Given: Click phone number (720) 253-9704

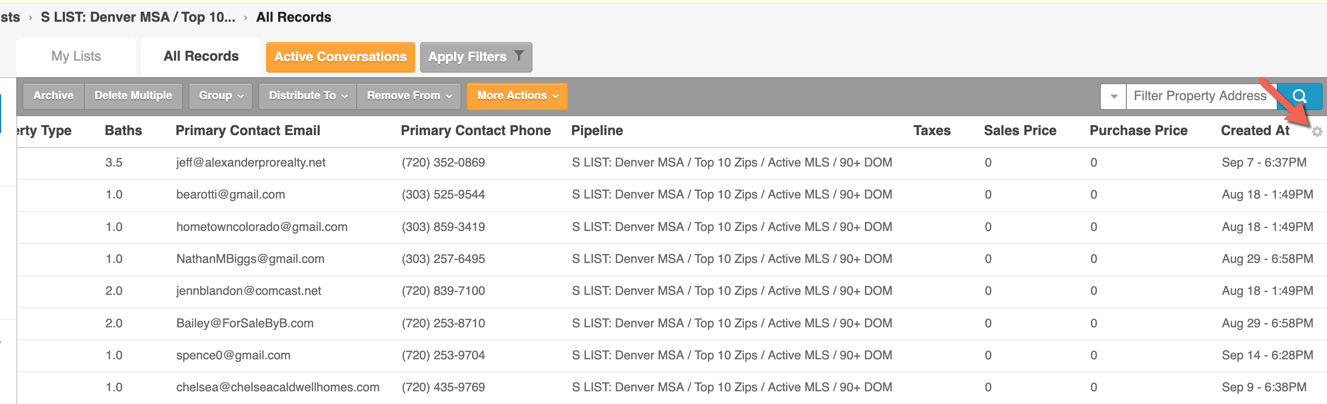Looking at the screenshot, I should click(443, 355).
